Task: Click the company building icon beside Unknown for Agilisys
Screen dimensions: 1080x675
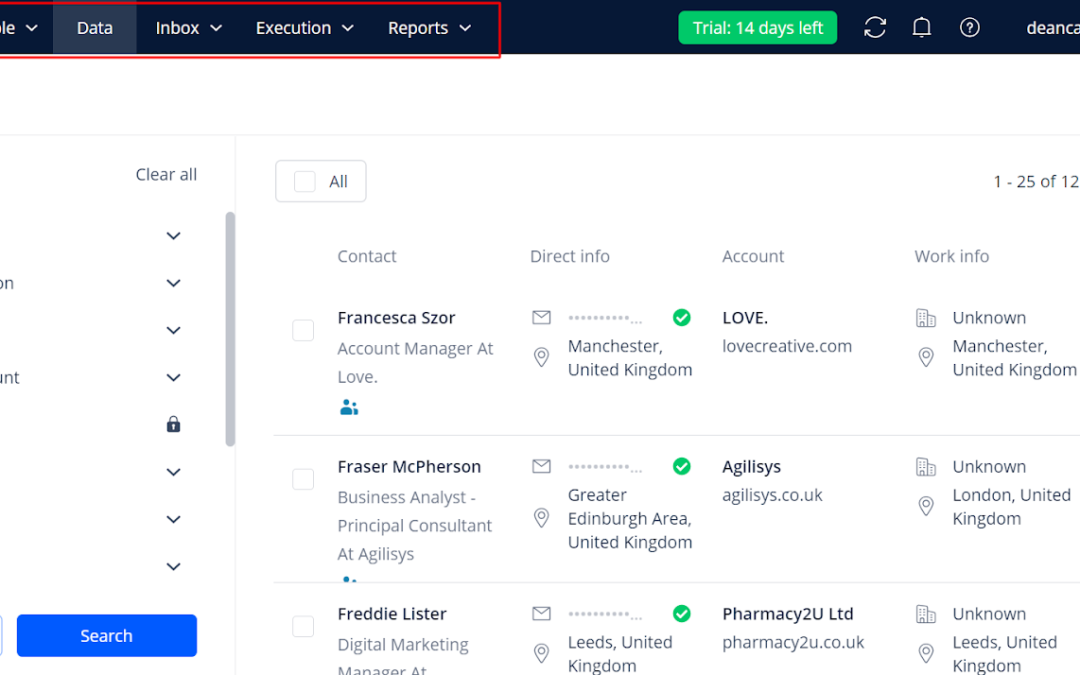Action: coord(925,466)
